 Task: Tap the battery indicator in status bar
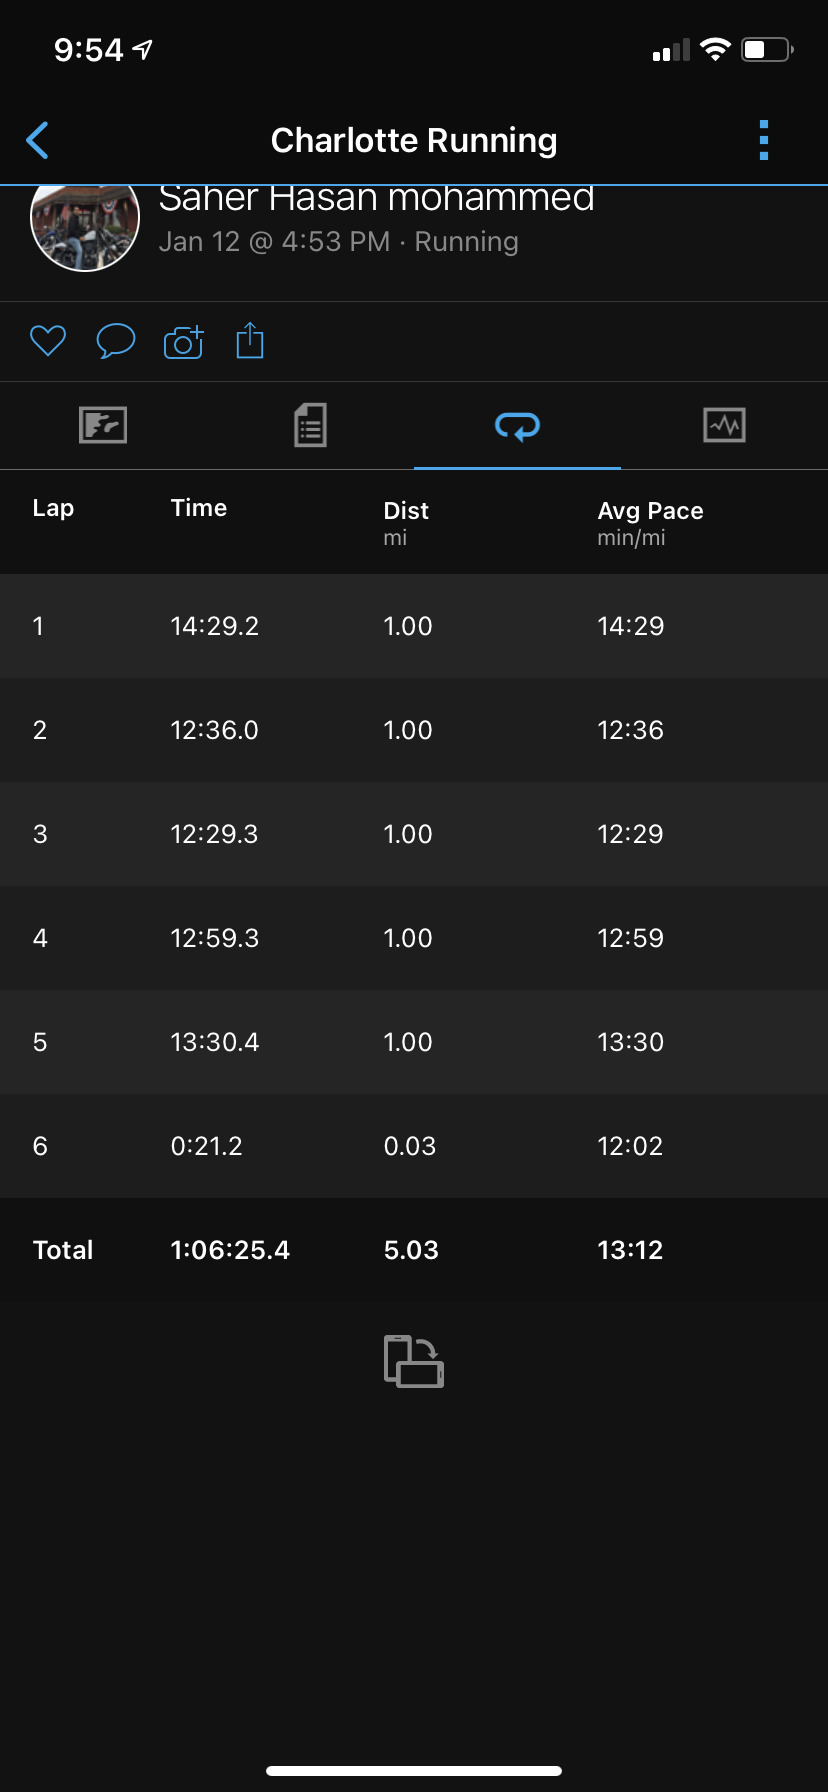pyautogui.click(x=767, y=49)
